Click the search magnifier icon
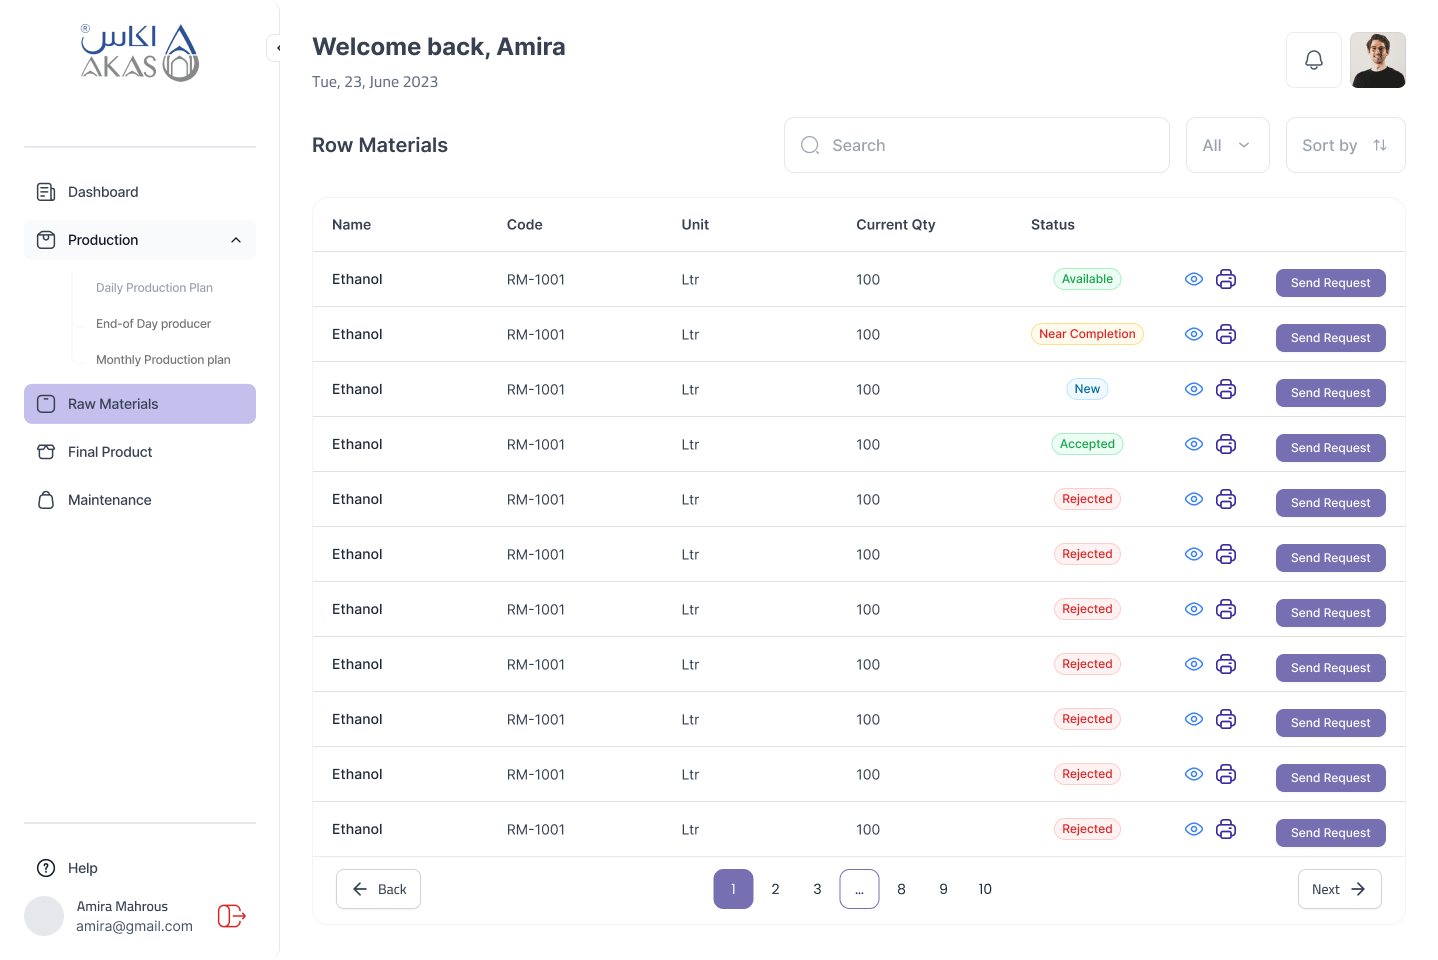This screenshot has width=1438, height=960. pos(810,145)
